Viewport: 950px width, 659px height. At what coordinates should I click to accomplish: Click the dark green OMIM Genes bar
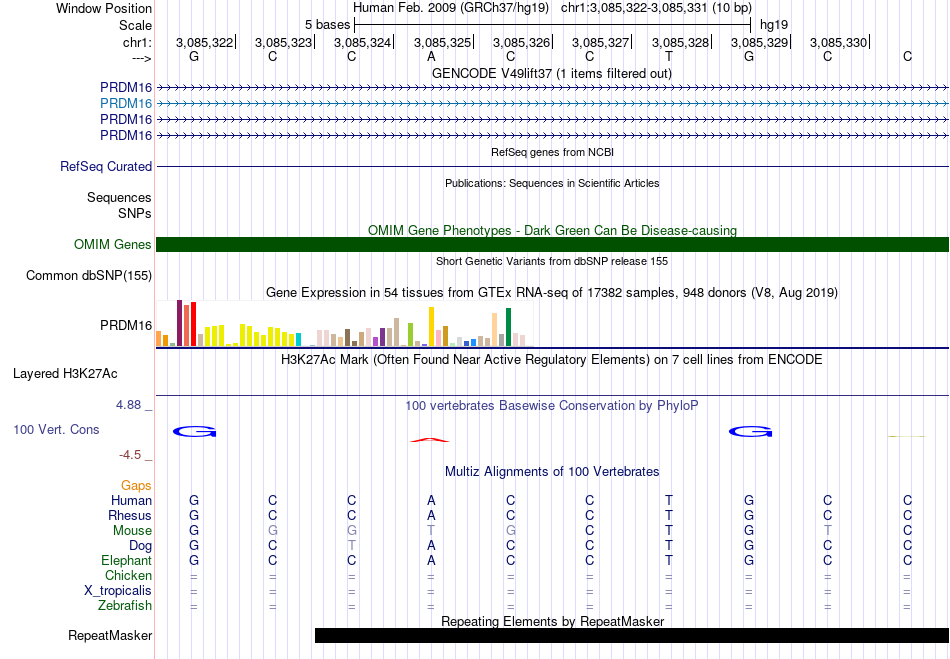553,245
